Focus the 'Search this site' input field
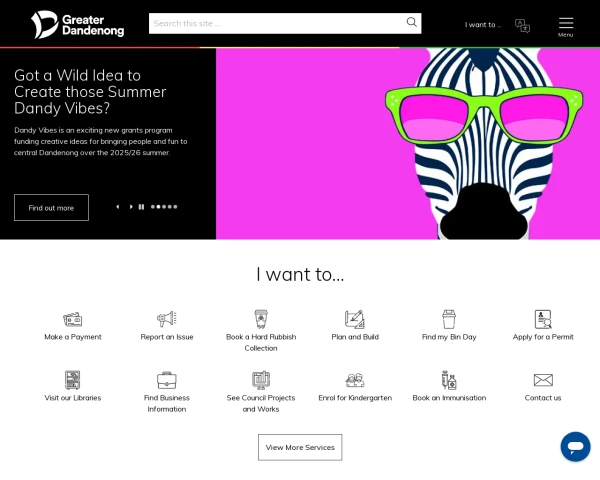The width and height of the screenshot is (600, 480). click(x=275, y=23)
